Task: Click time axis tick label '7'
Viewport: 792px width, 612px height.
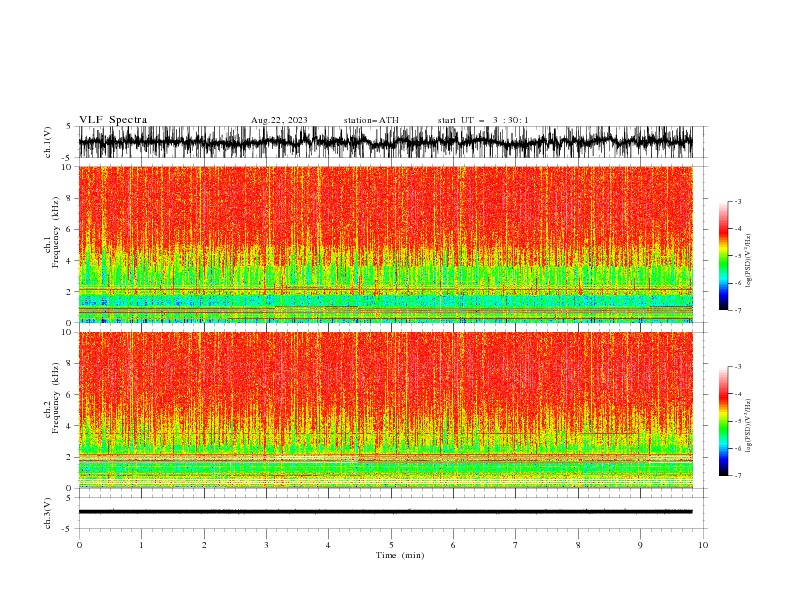Action: point(516,545)
